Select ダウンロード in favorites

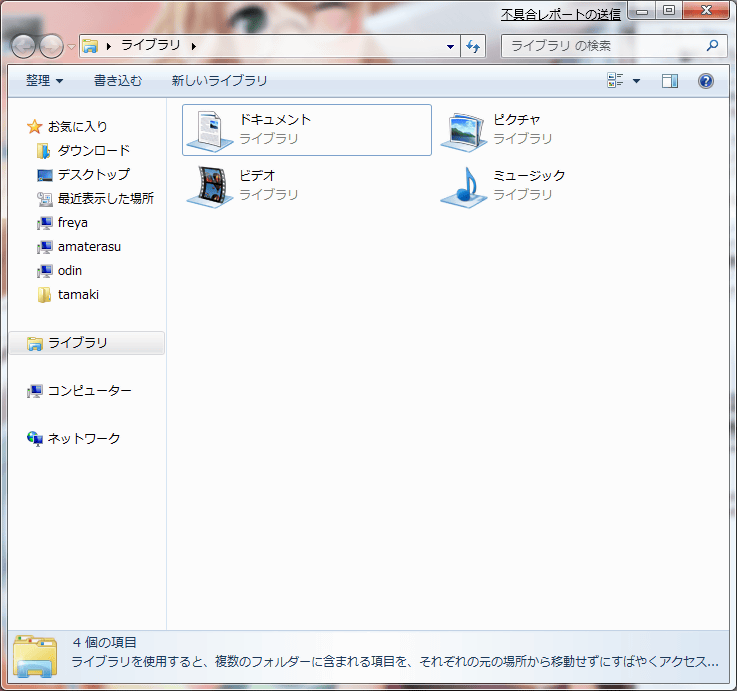pyautogui.click(x=93, y=151)
